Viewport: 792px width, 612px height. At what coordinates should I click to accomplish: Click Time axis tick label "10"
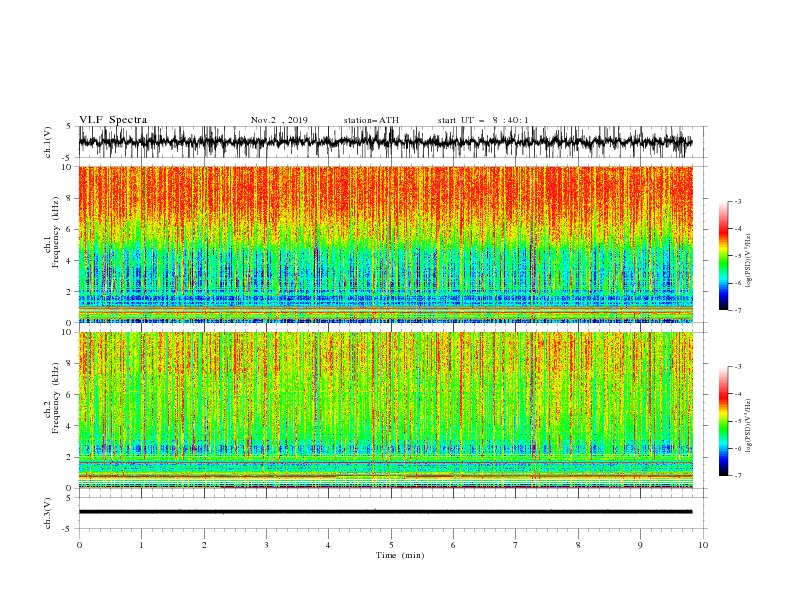(703, 545)
